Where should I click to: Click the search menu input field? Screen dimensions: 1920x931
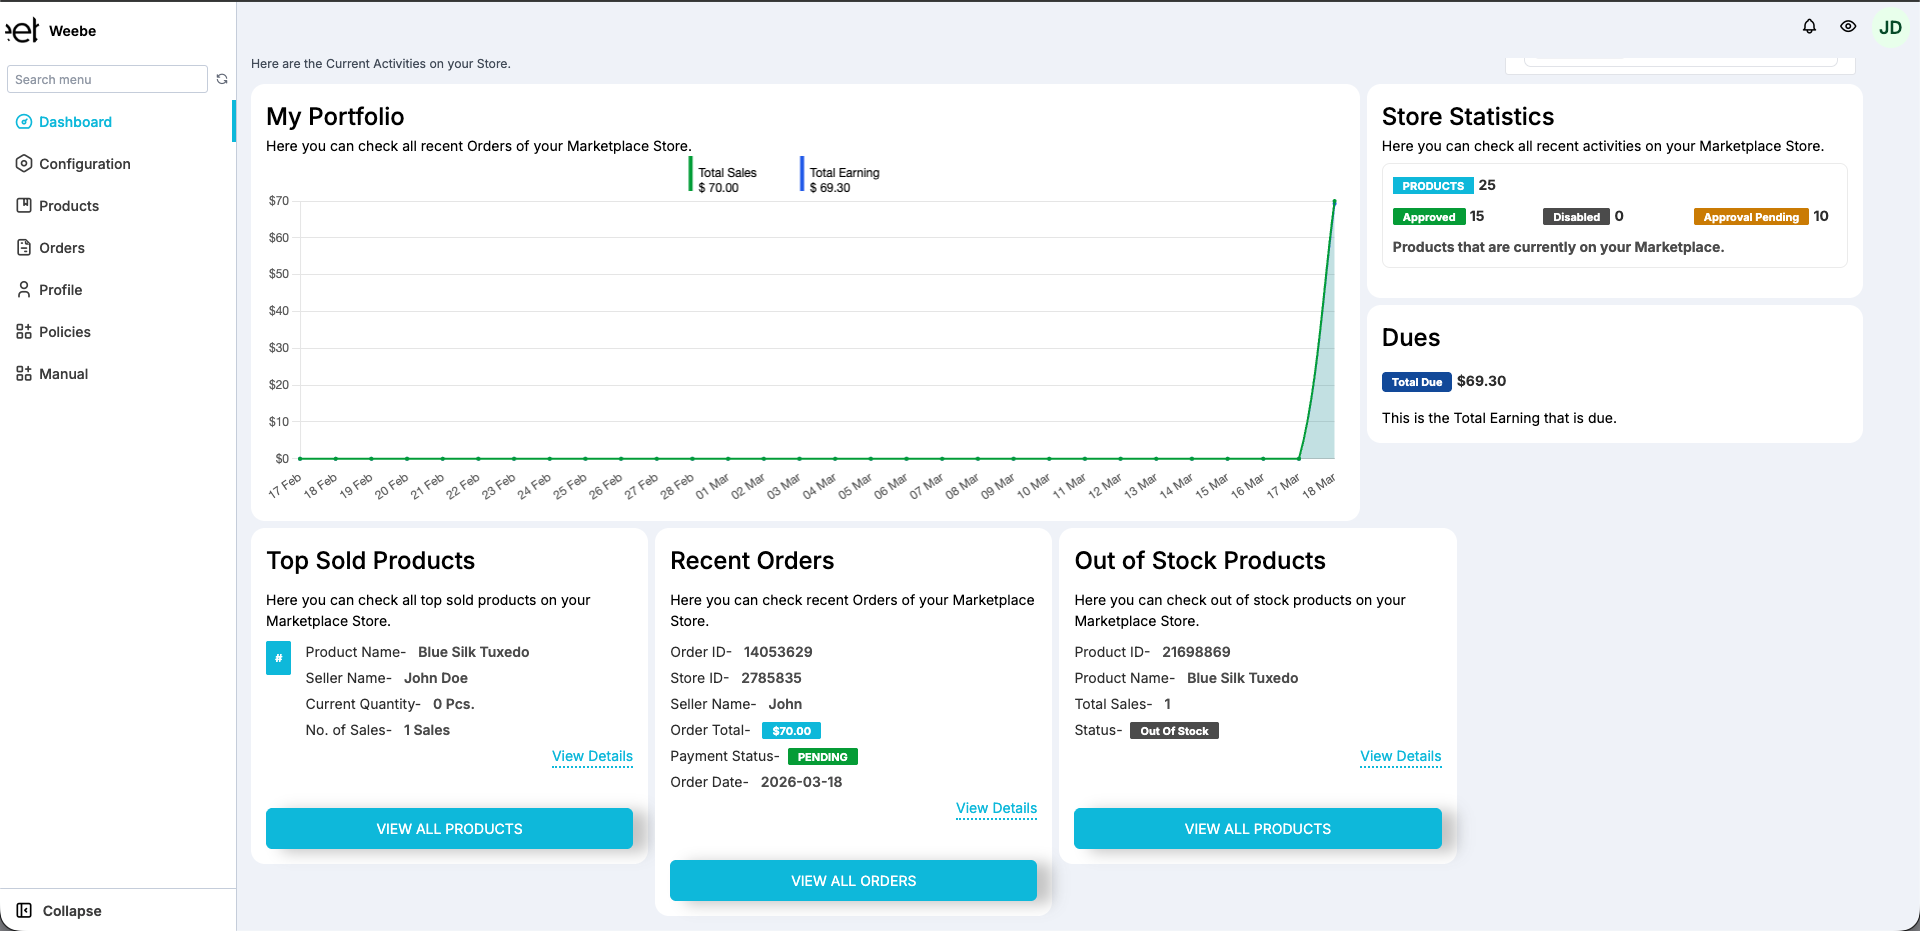107,79
